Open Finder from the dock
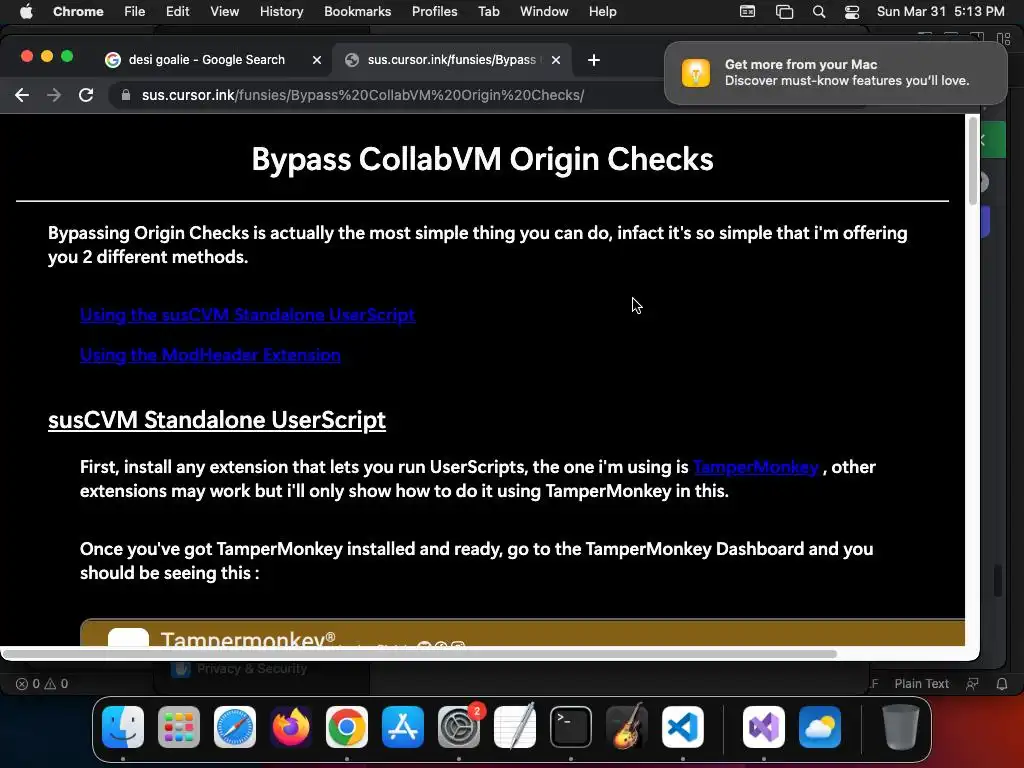Screen dimensions: 1024x768 coord(123,727)
